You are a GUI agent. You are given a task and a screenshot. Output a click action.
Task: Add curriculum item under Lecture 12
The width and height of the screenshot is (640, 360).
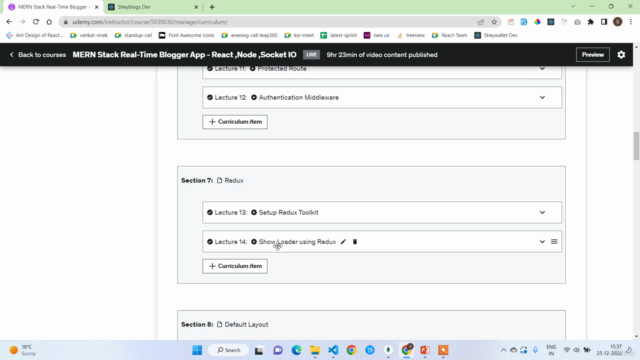pos(235,122)
